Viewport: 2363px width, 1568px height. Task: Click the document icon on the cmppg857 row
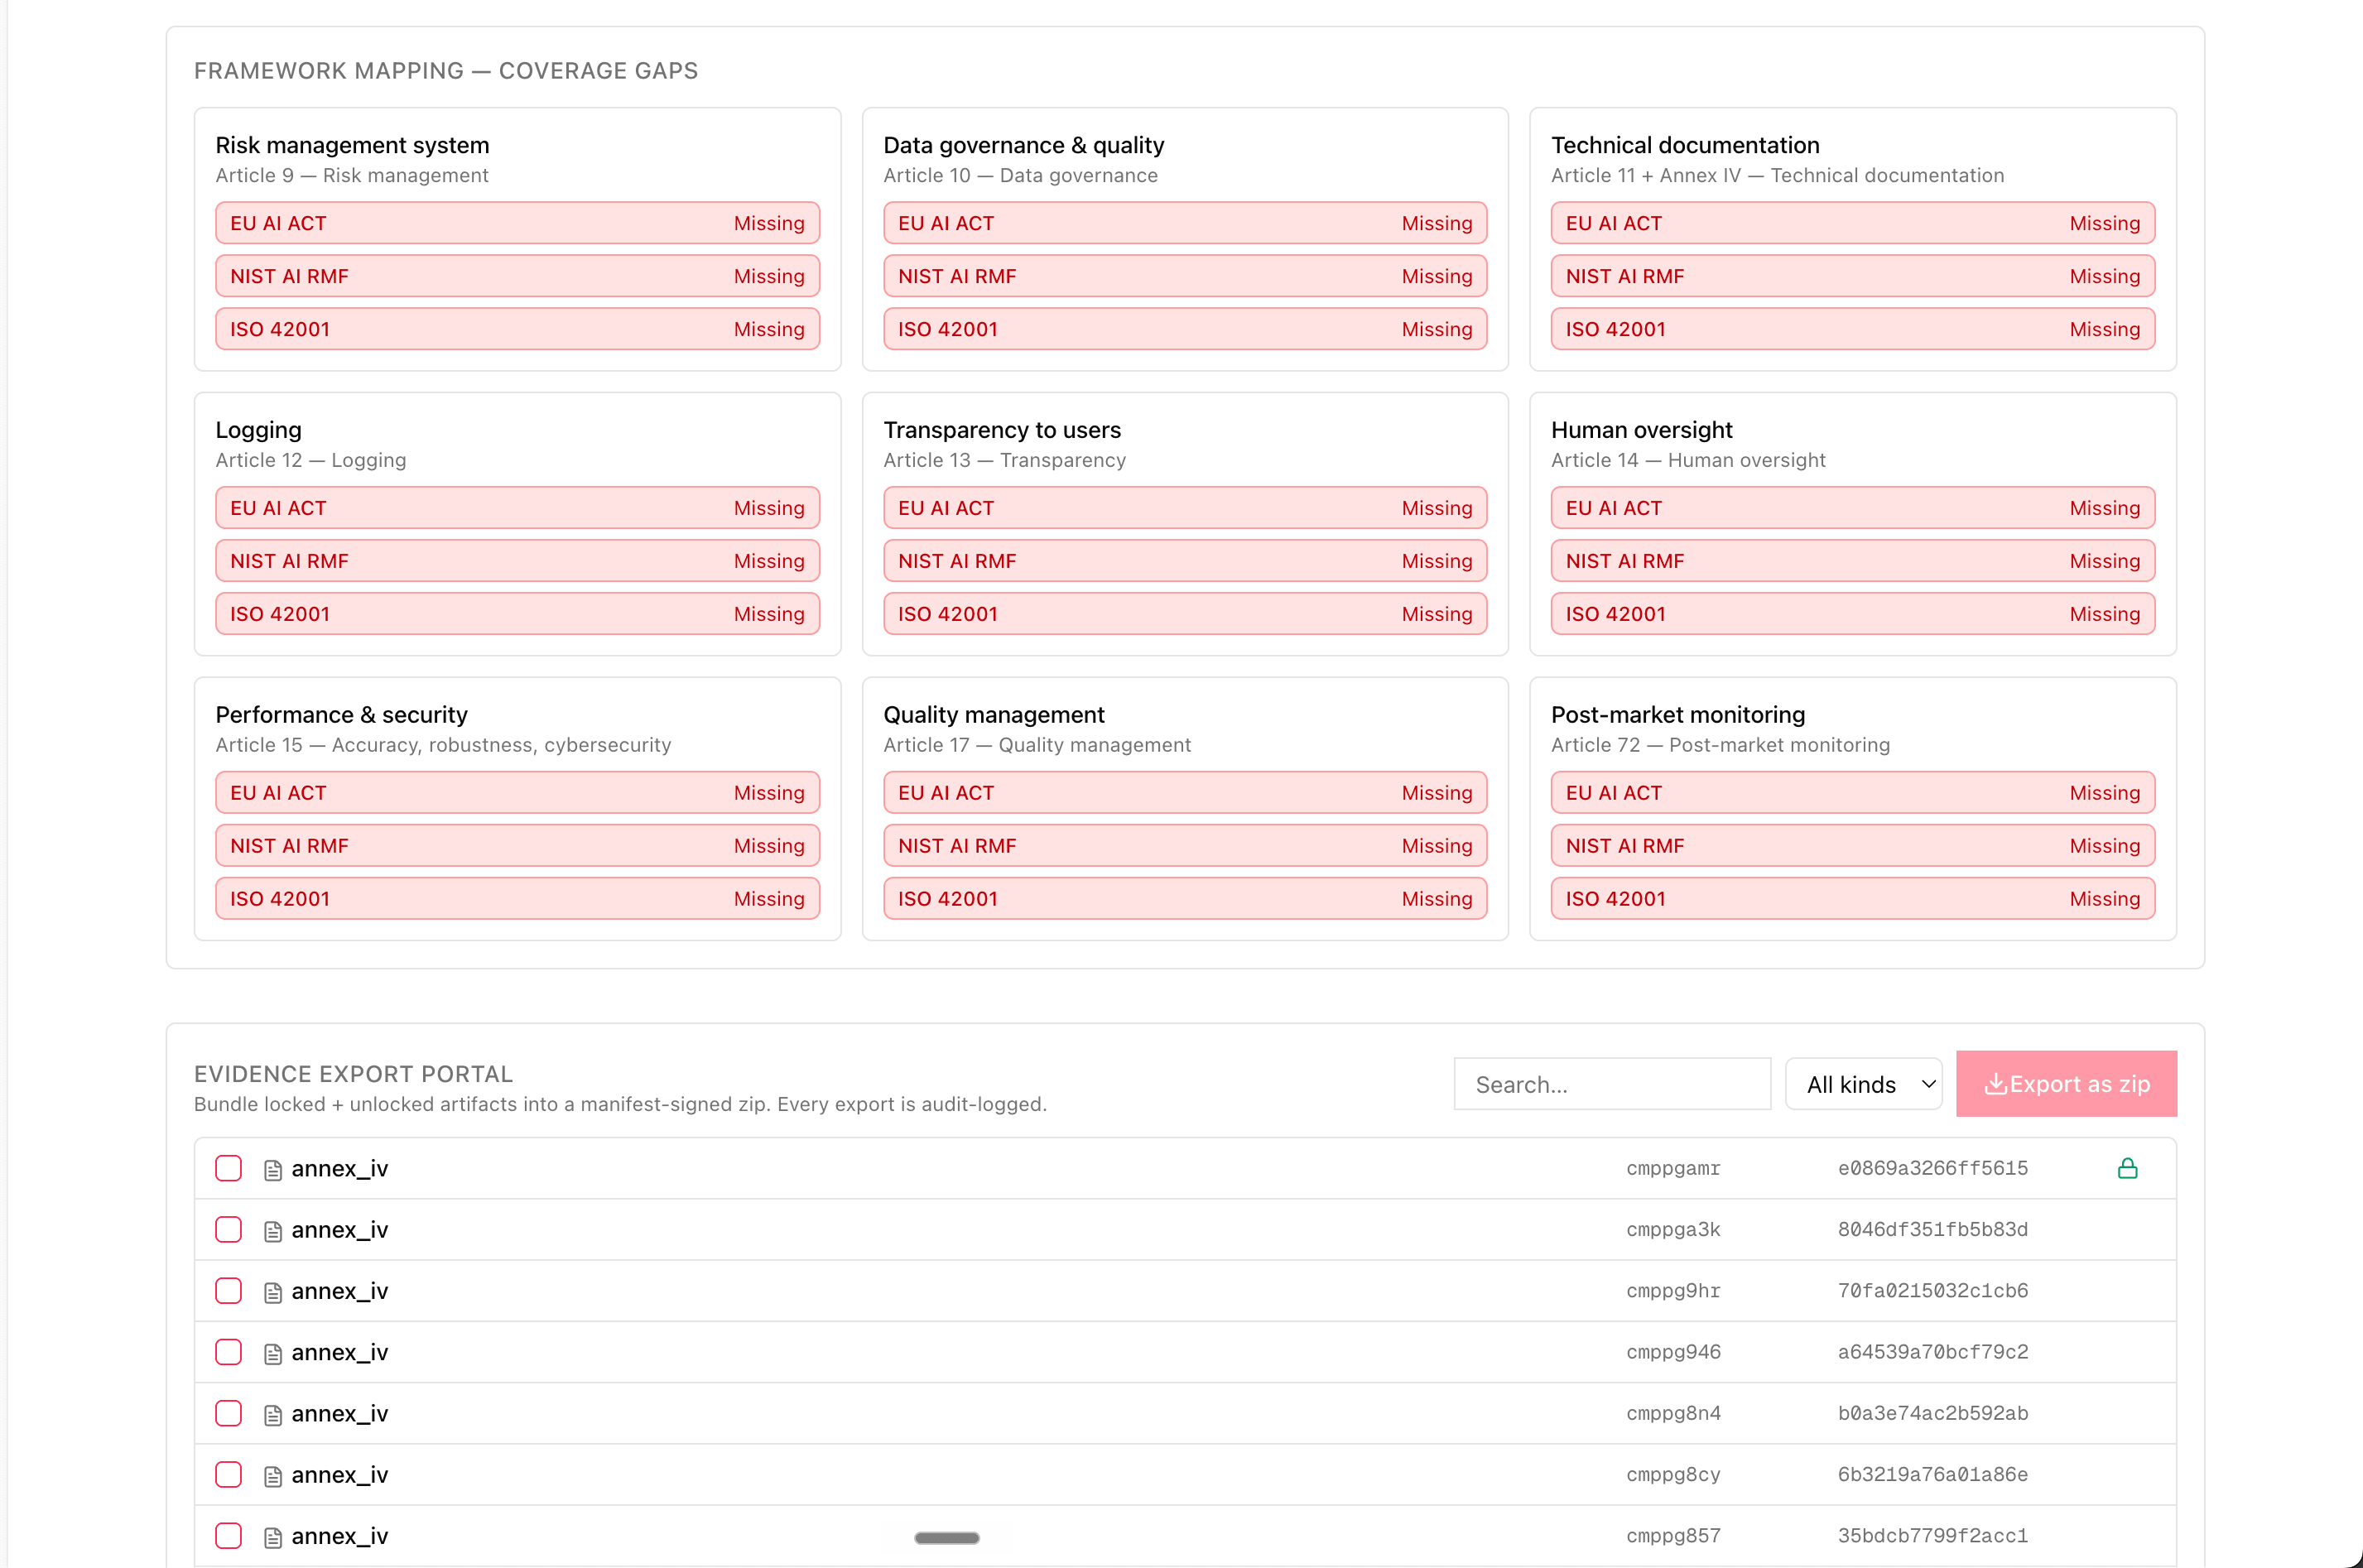click(x=272, y=1537)
